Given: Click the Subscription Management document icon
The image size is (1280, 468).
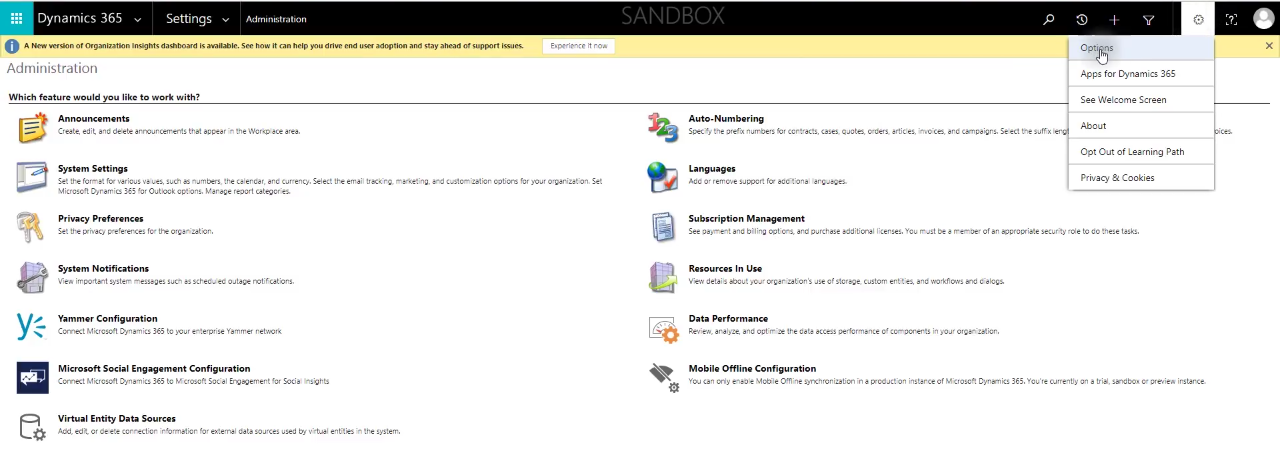Looking at the screenshot, I should pyautogui.click(x=663, y=227).
